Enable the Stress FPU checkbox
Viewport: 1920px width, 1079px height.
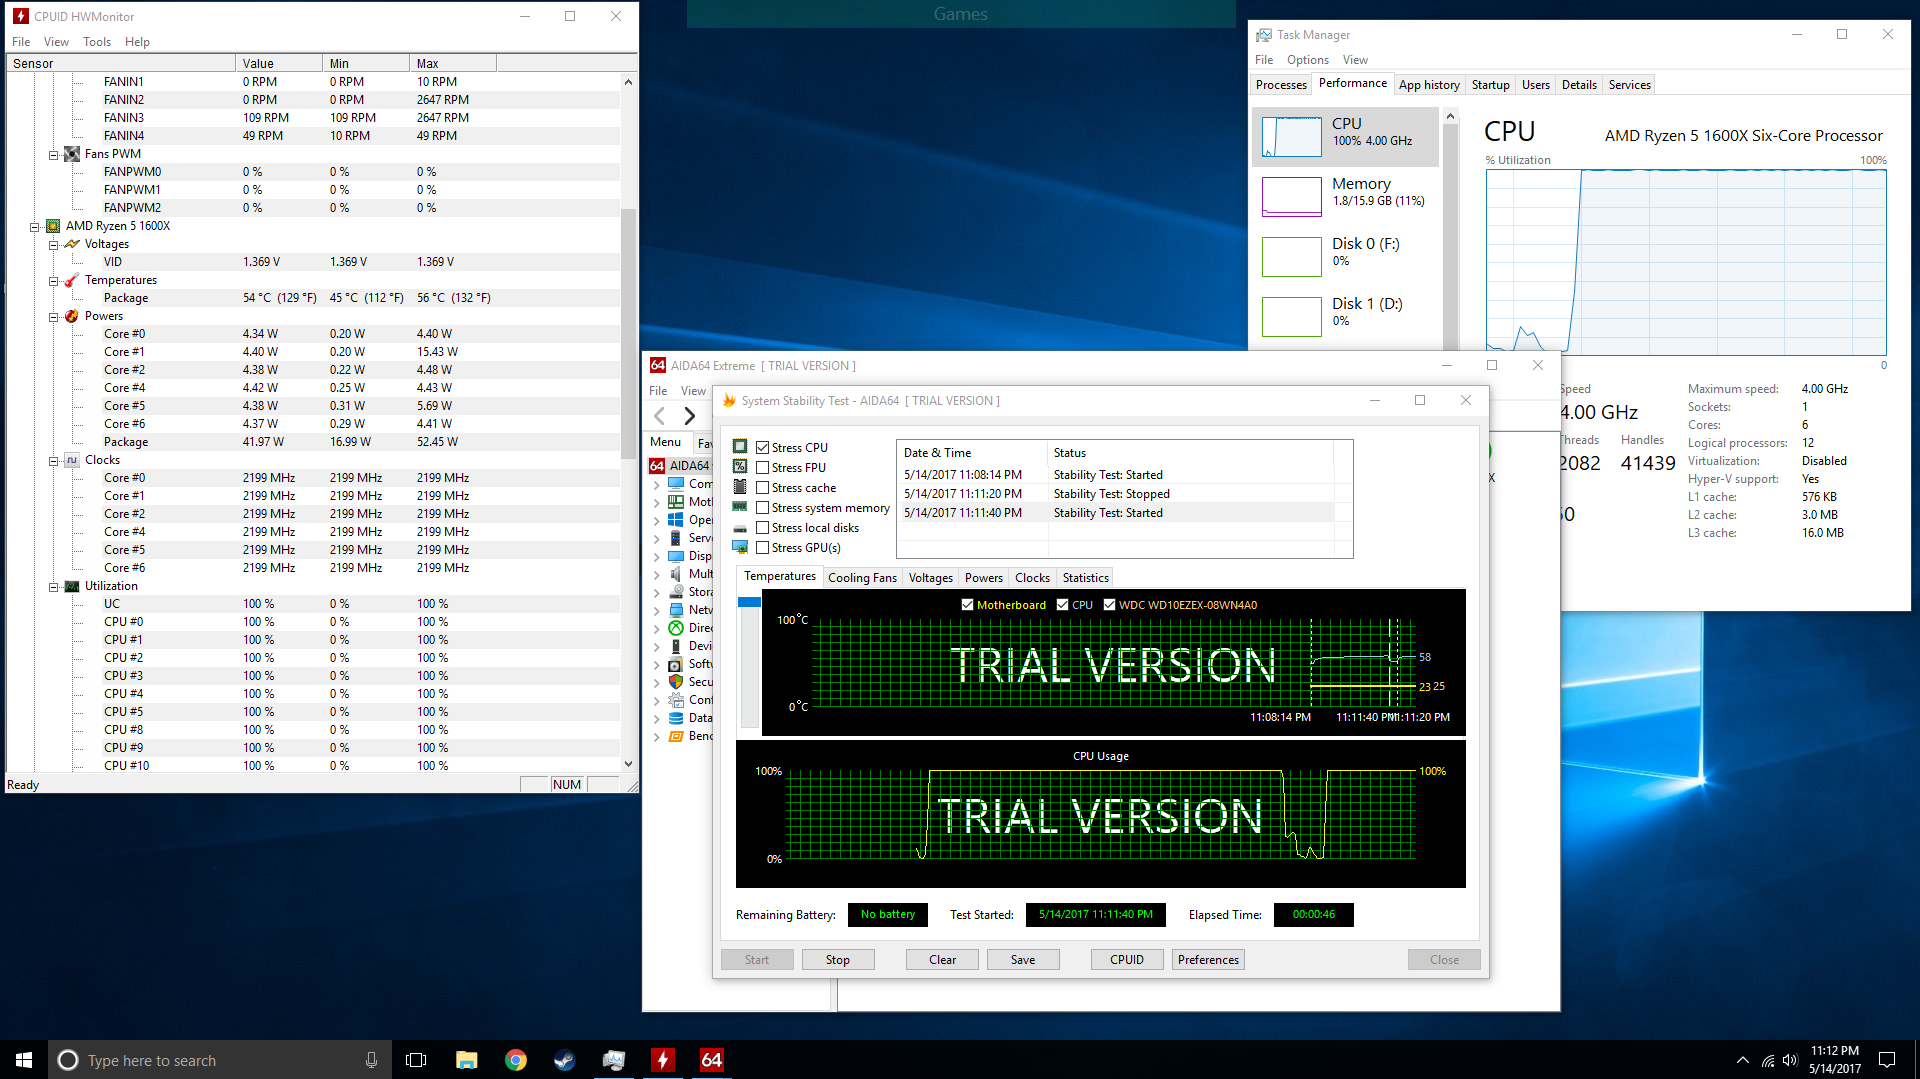click(x=763, y=468)
